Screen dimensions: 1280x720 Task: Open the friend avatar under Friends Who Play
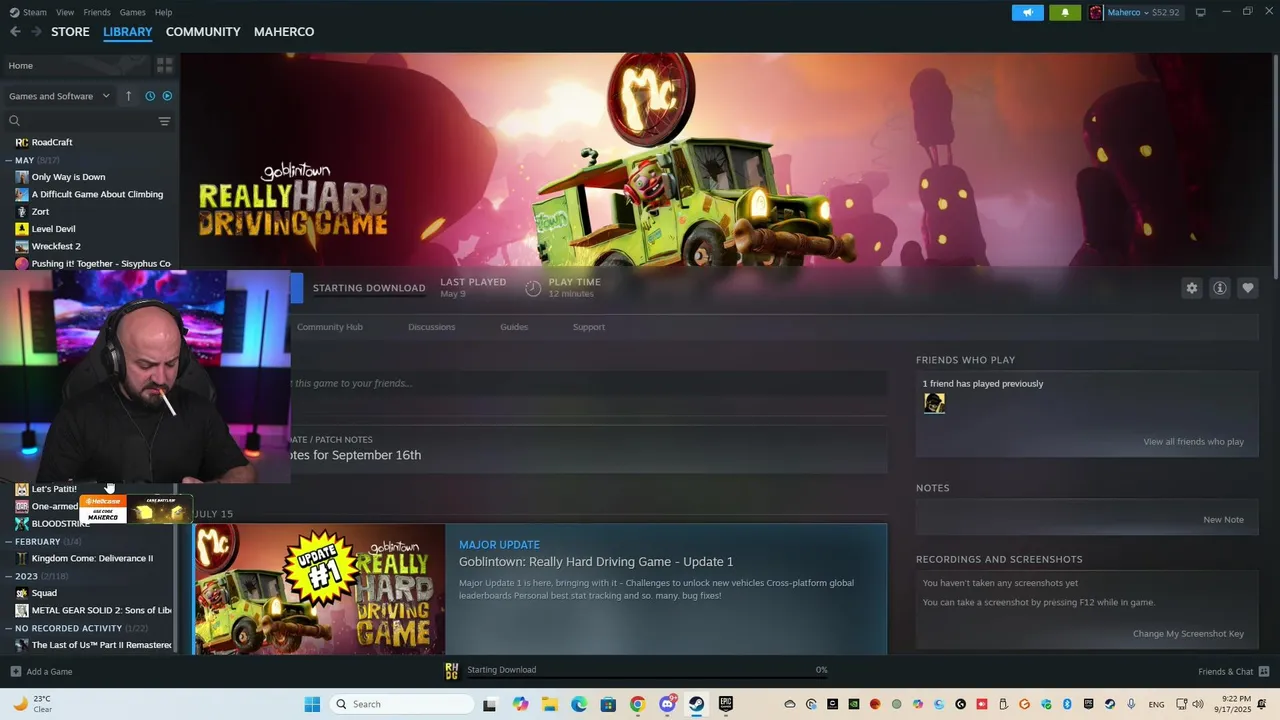[x=934, y=403]
